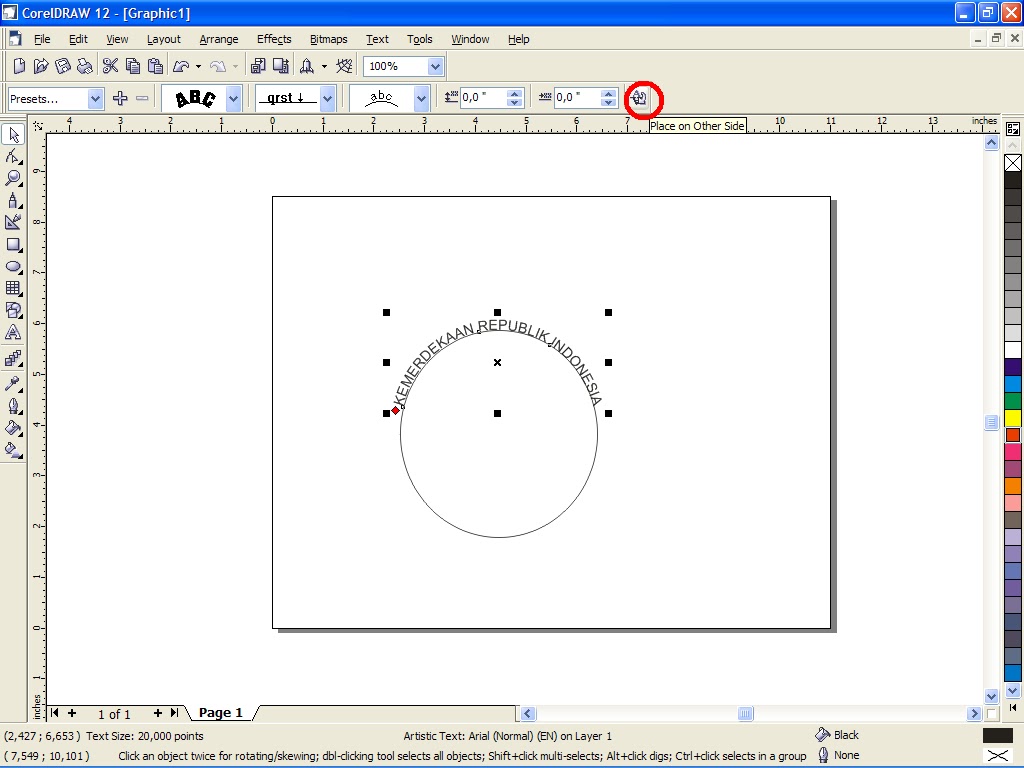Image resolution: width=1024 pixels, height=768 pixels.
Task: Click the Export icon
Action: pos(281,66)
